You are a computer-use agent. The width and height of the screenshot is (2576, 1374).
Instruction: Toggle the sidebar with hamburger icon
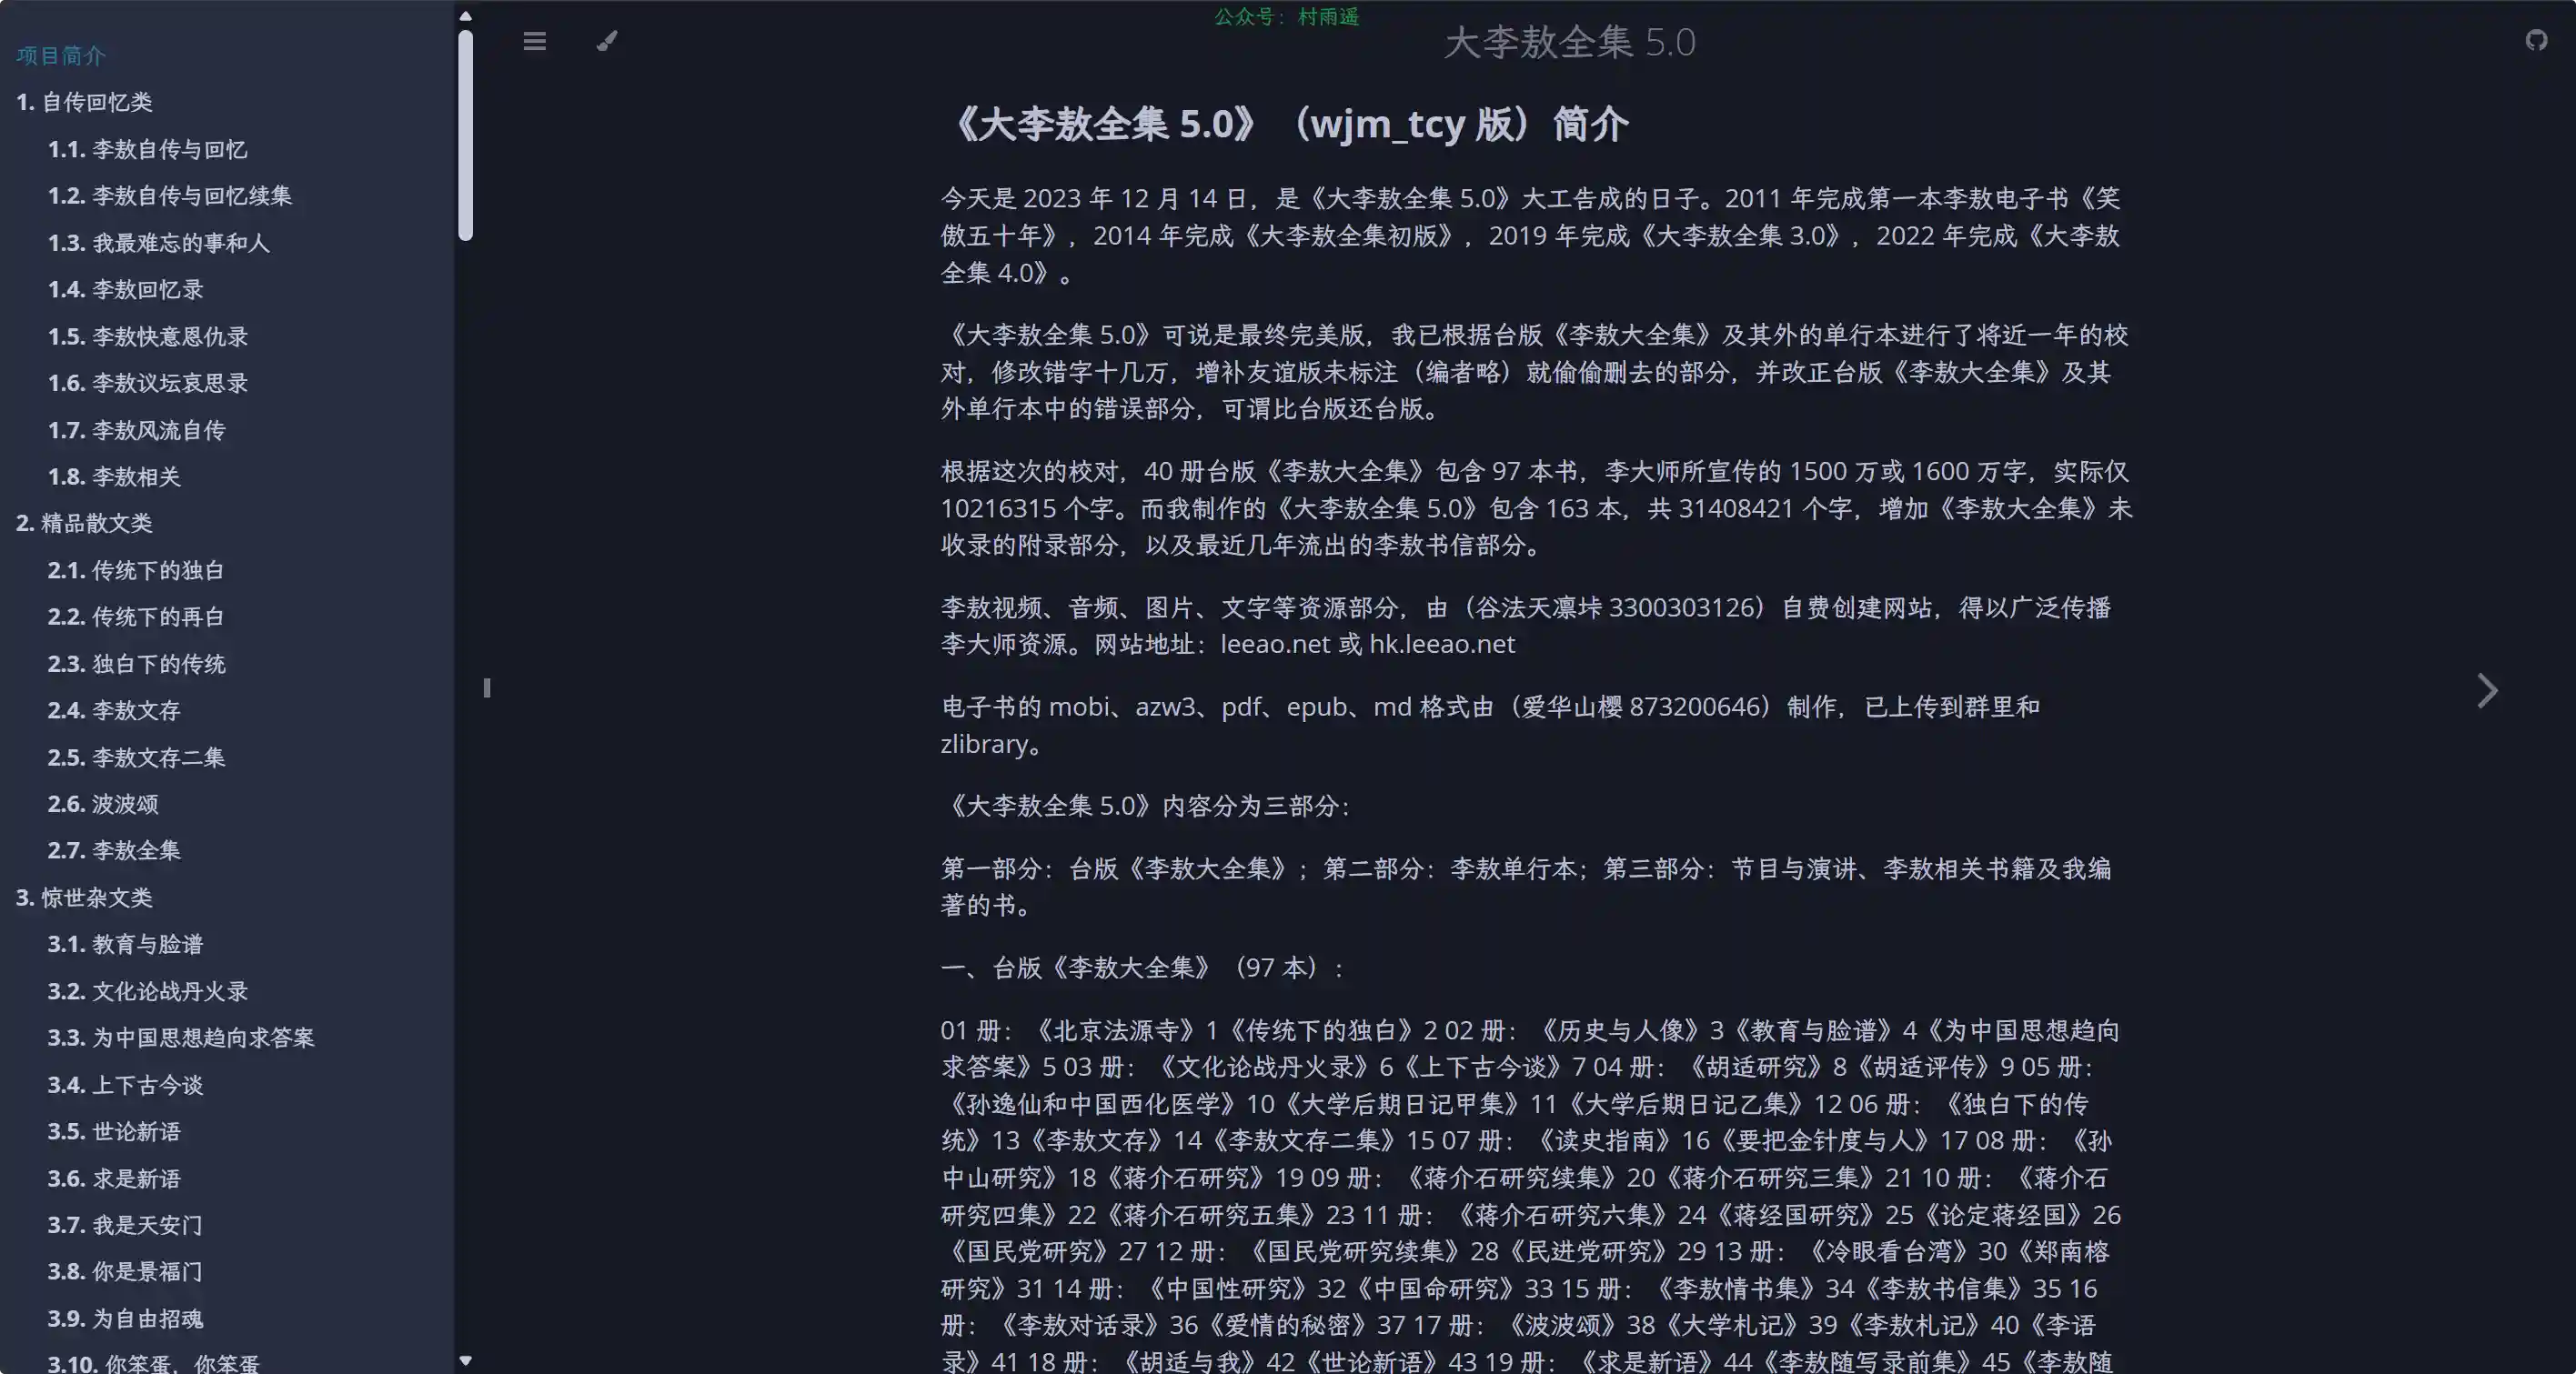[535, 41]
